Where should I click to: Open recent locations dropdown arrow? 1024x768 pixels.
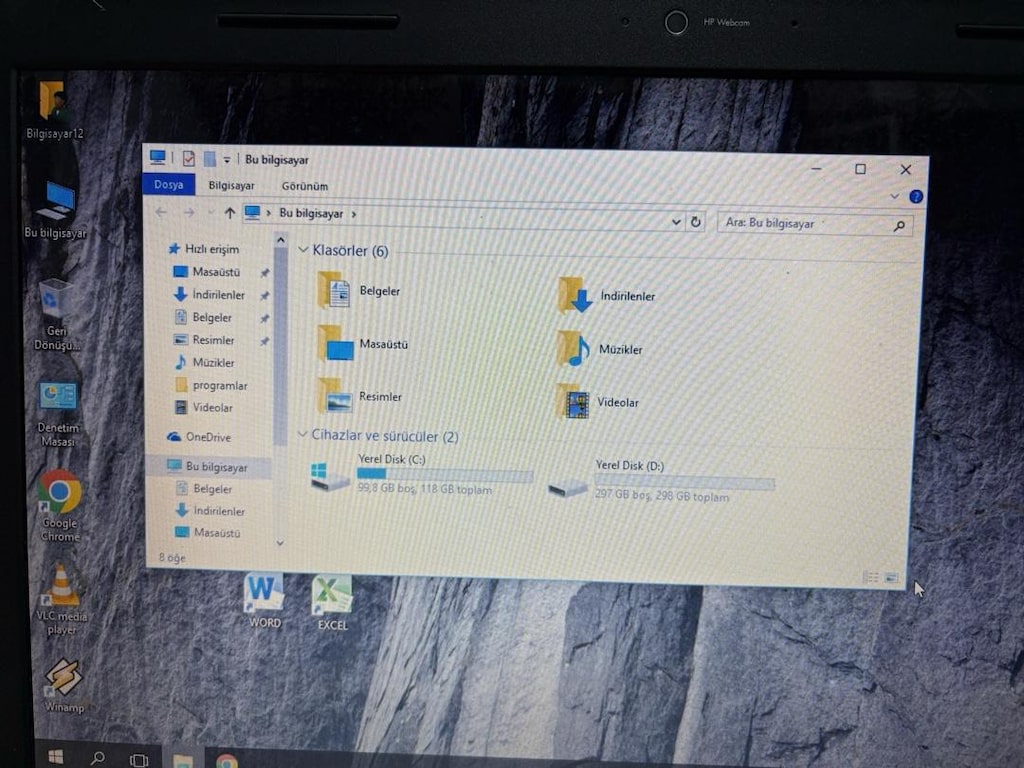[x=210, y=212]
